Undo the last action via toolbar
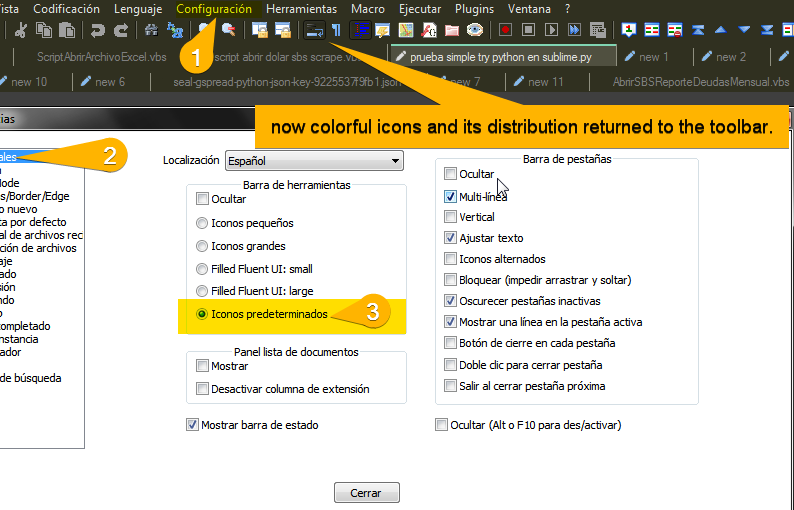The width and height of the screenshot is (794, 510). (97, 30)
